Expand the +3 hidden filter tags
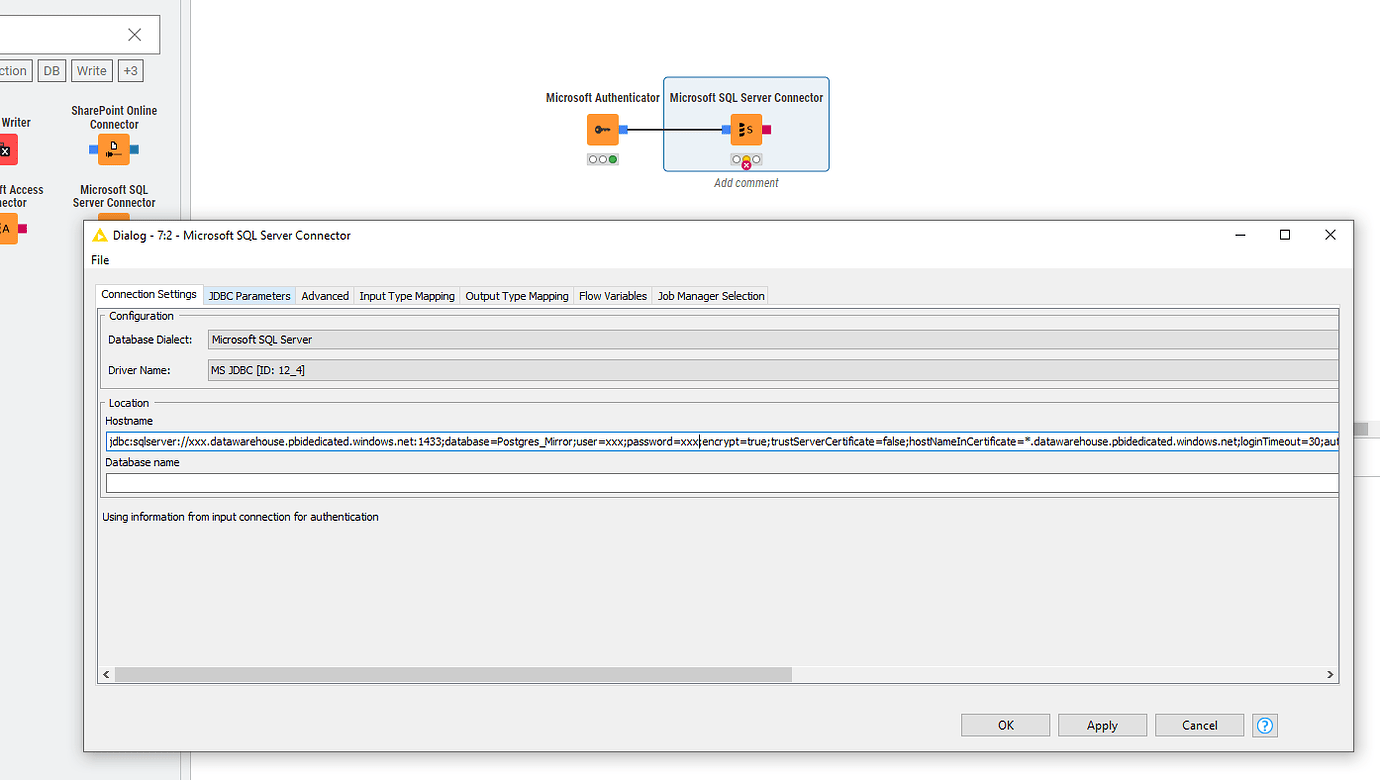This screenshot has height=780, width=1380. 130,70
